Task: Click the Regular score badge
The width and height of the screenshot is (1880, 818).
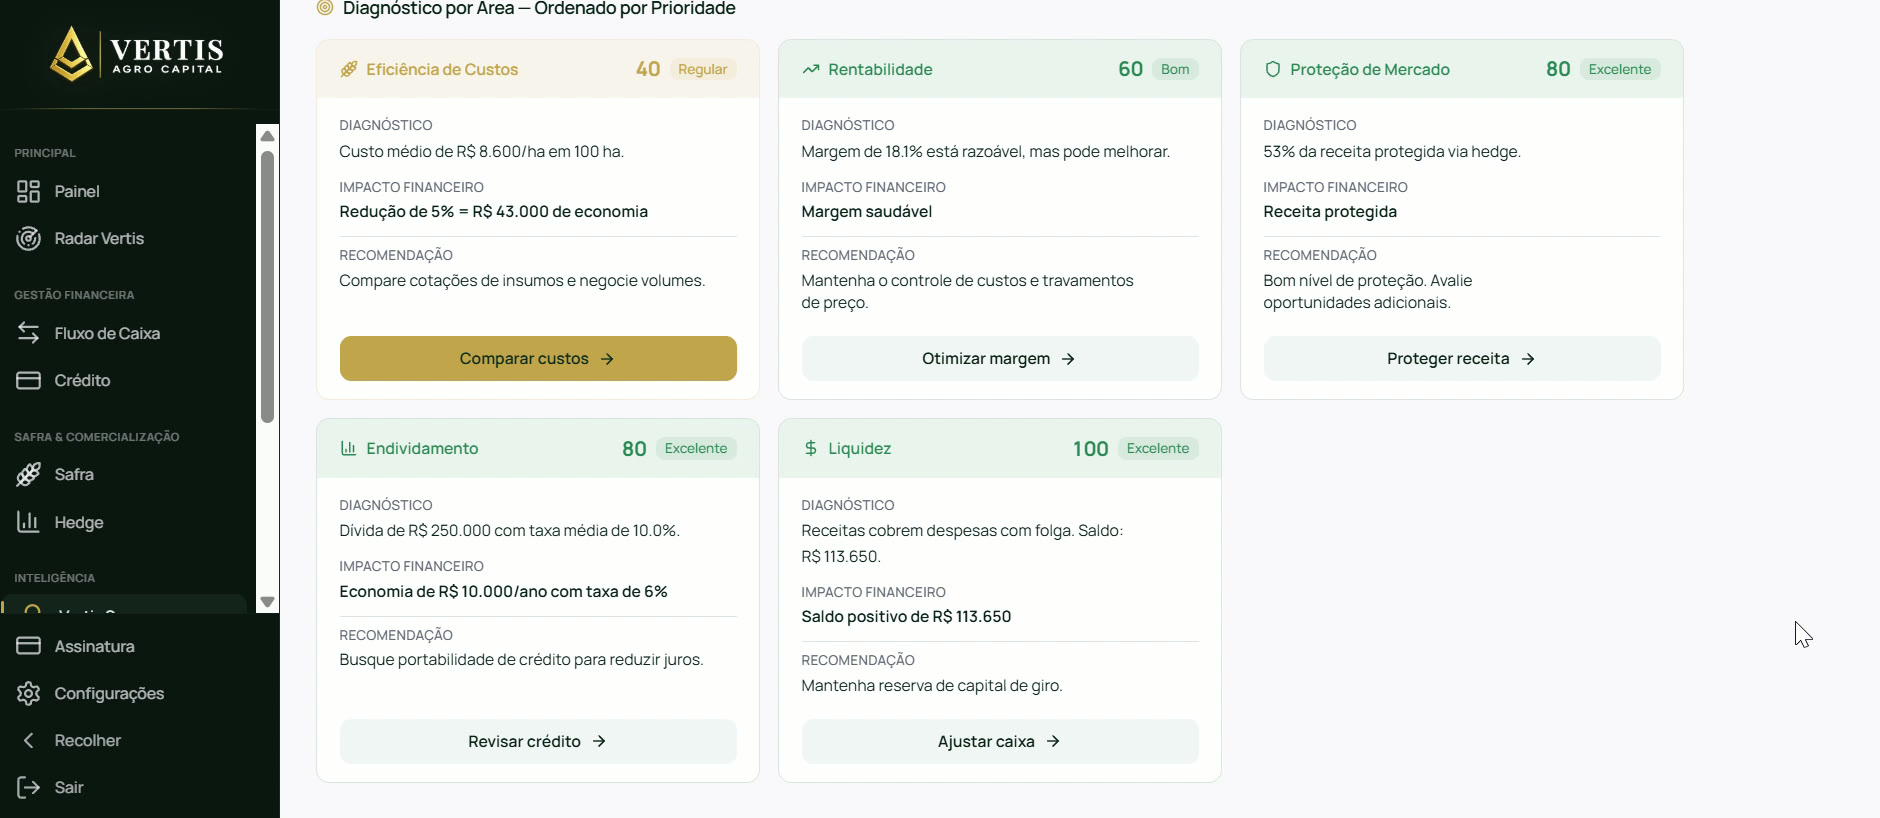Action: 702,69
